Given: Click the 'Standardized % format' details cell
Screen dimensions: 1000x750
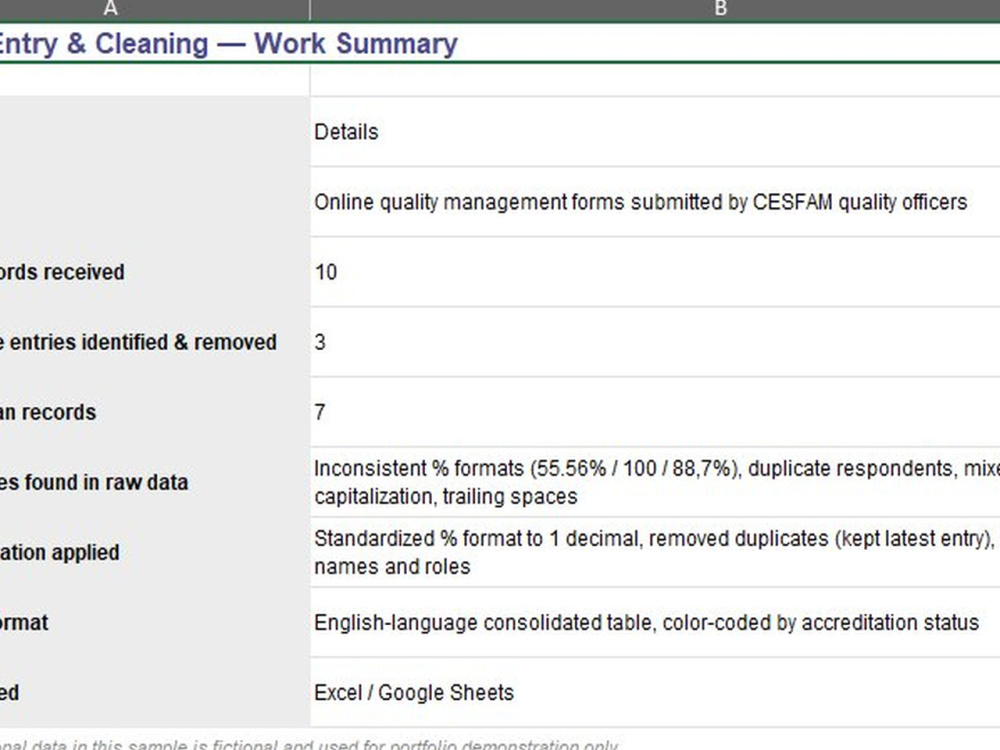Looking at the screenshot, I should [655, 553].
